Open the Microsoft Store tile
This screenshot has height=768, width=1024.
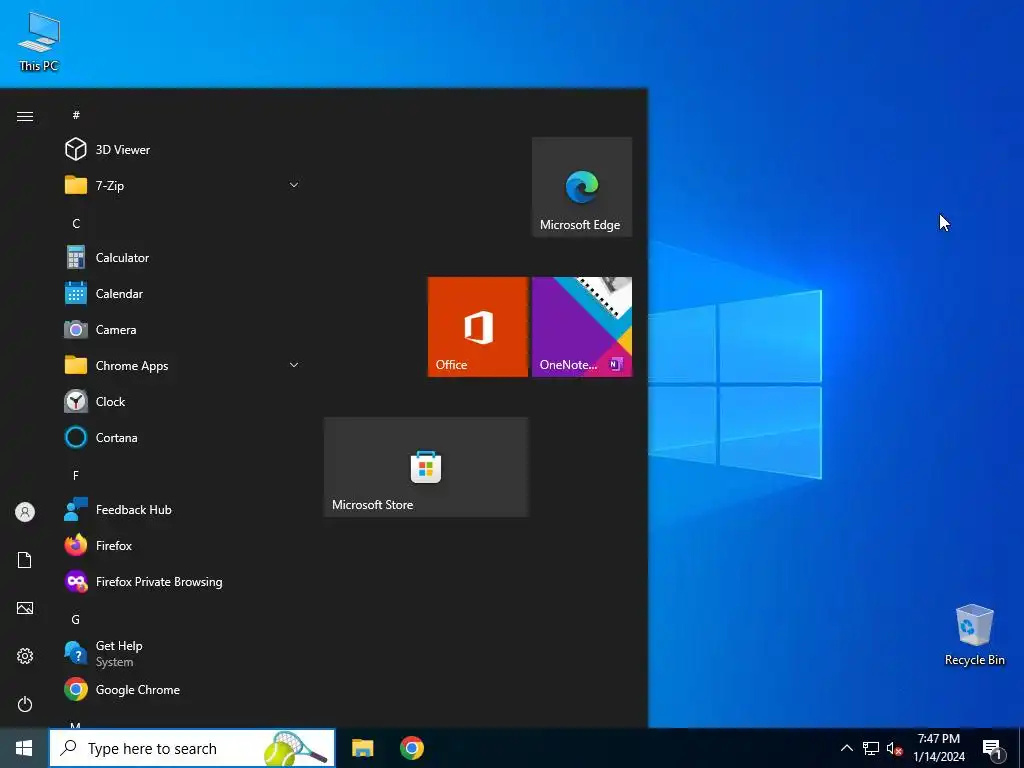click(x=426, y=467)
